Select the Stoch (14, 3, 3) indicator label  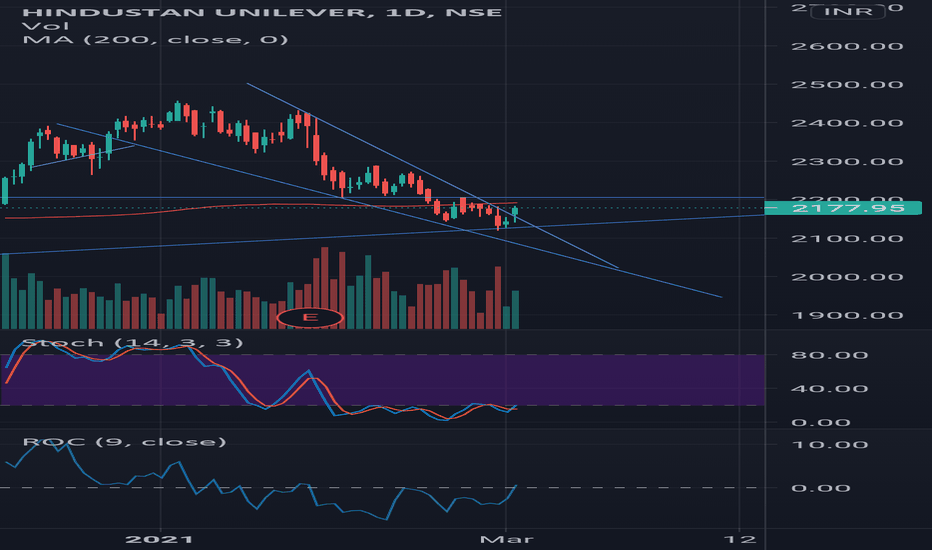[133, 343]
